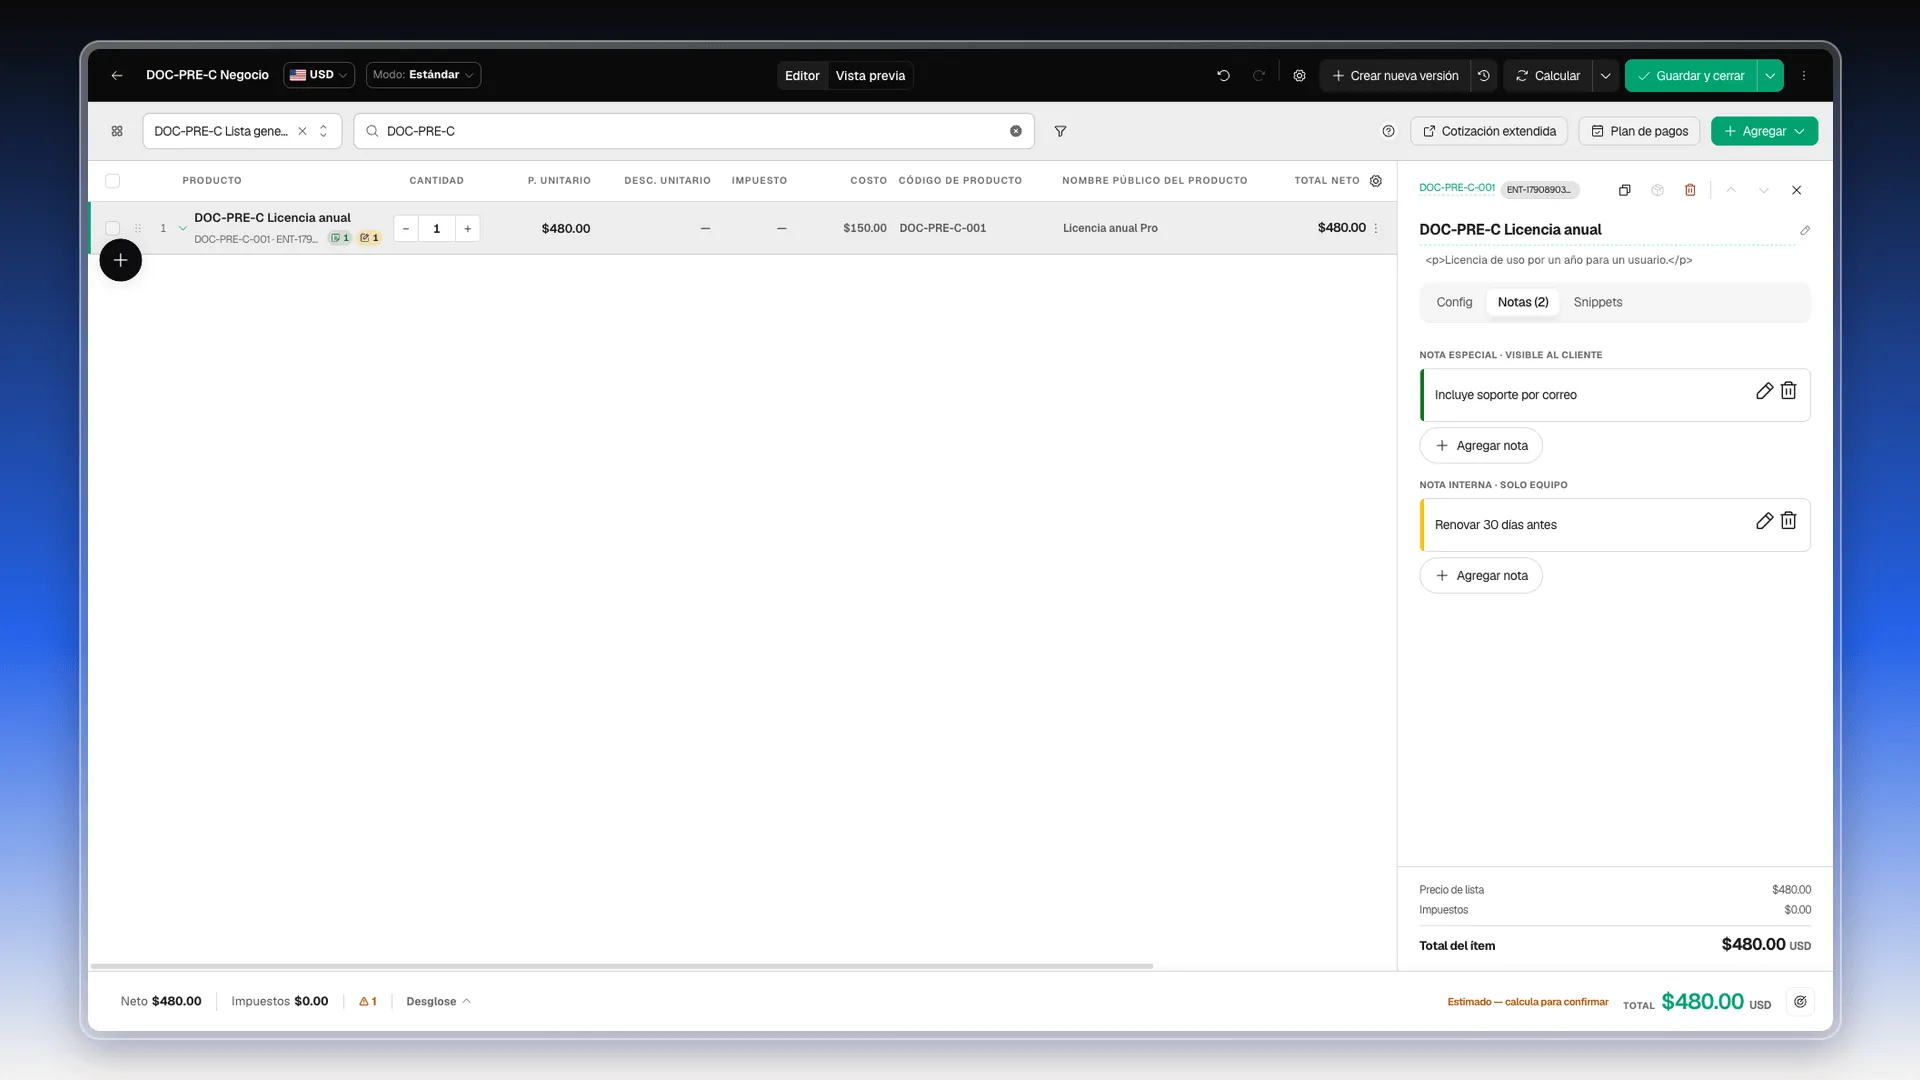Viewport: 1920px width, 1080px height.
Task: Click Guardar y cerrar button
Action: (x=1691, y=75)
